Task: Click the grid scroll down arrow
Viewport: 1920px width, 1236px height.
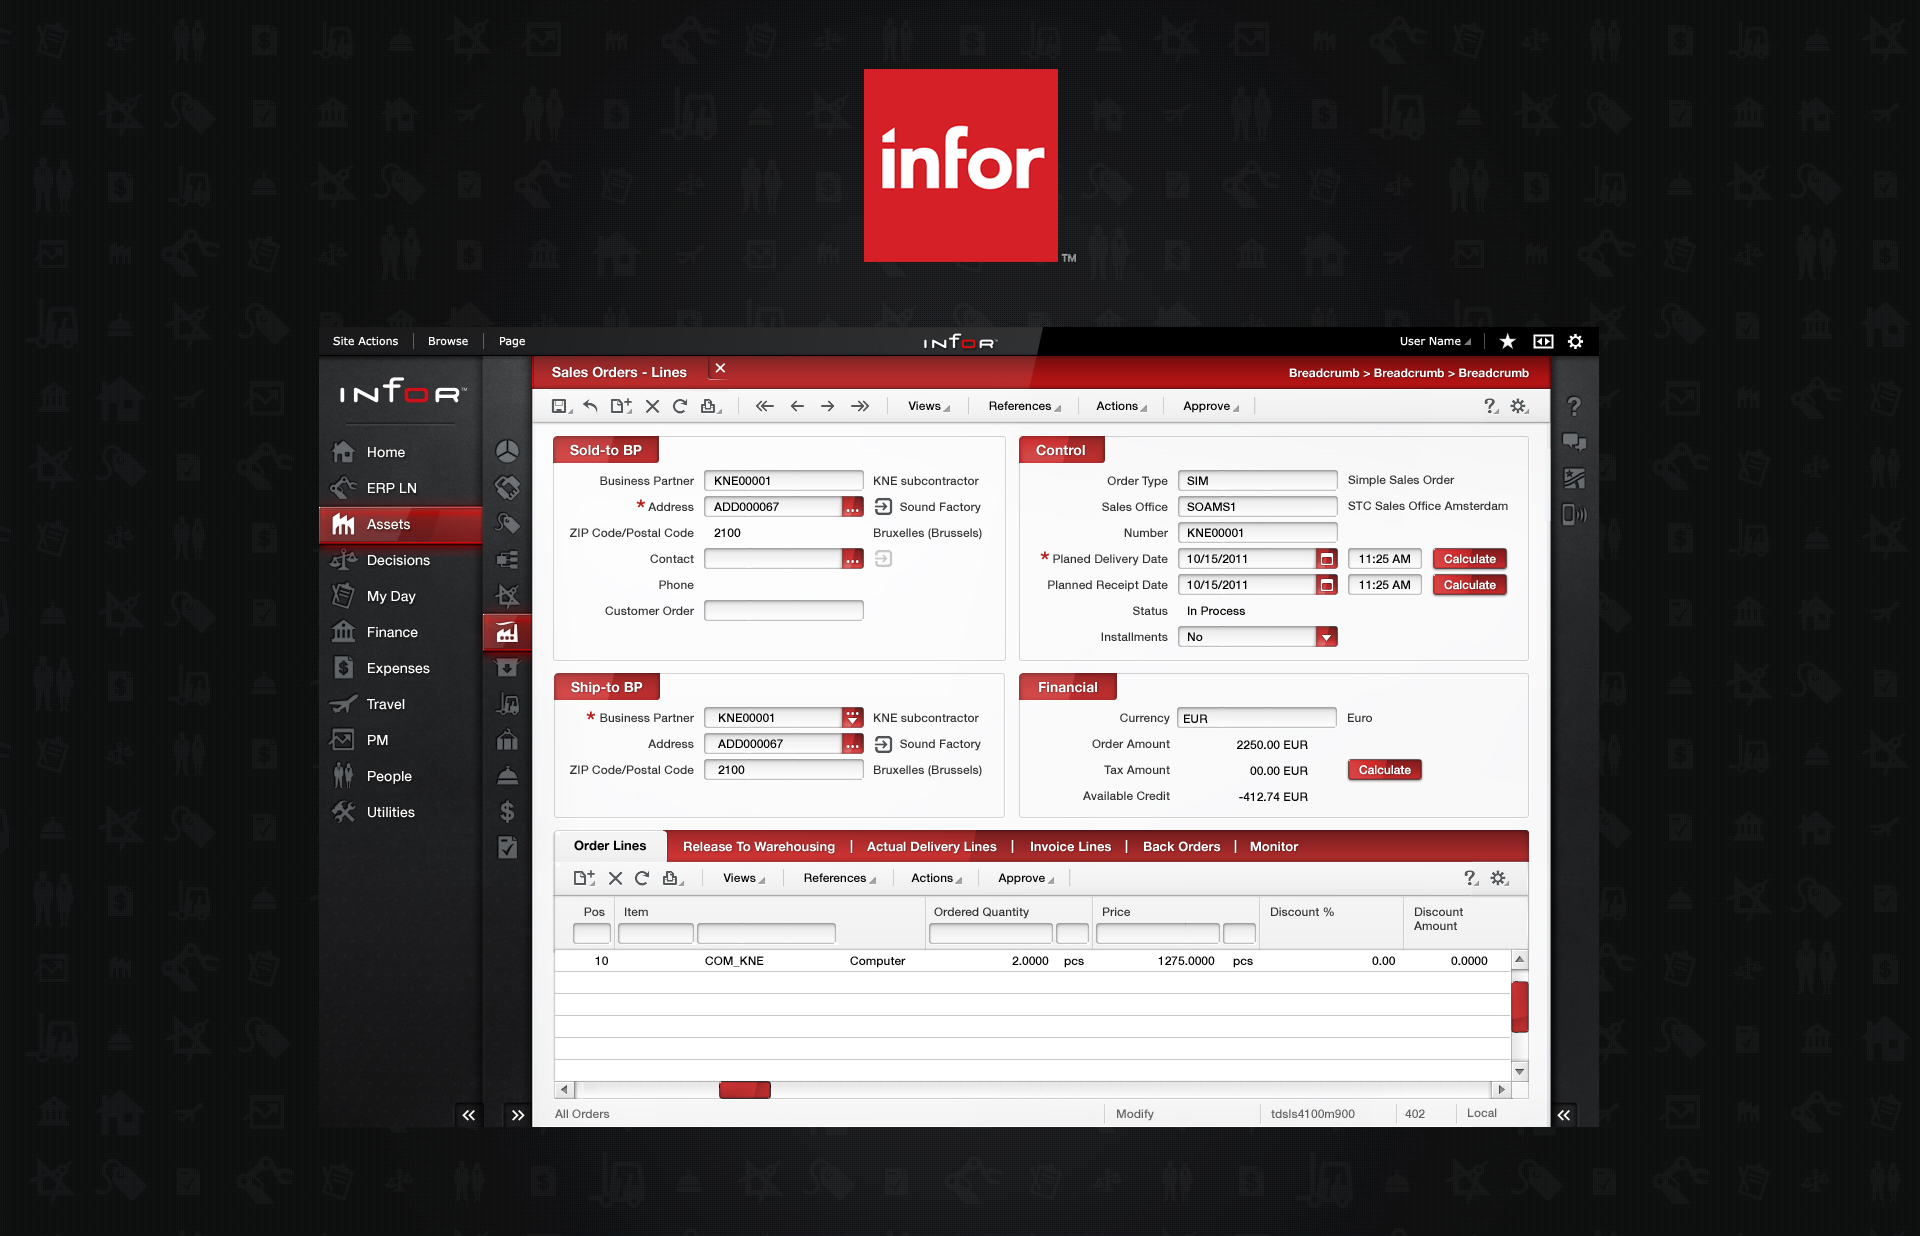Action: coord(1520,1071)
